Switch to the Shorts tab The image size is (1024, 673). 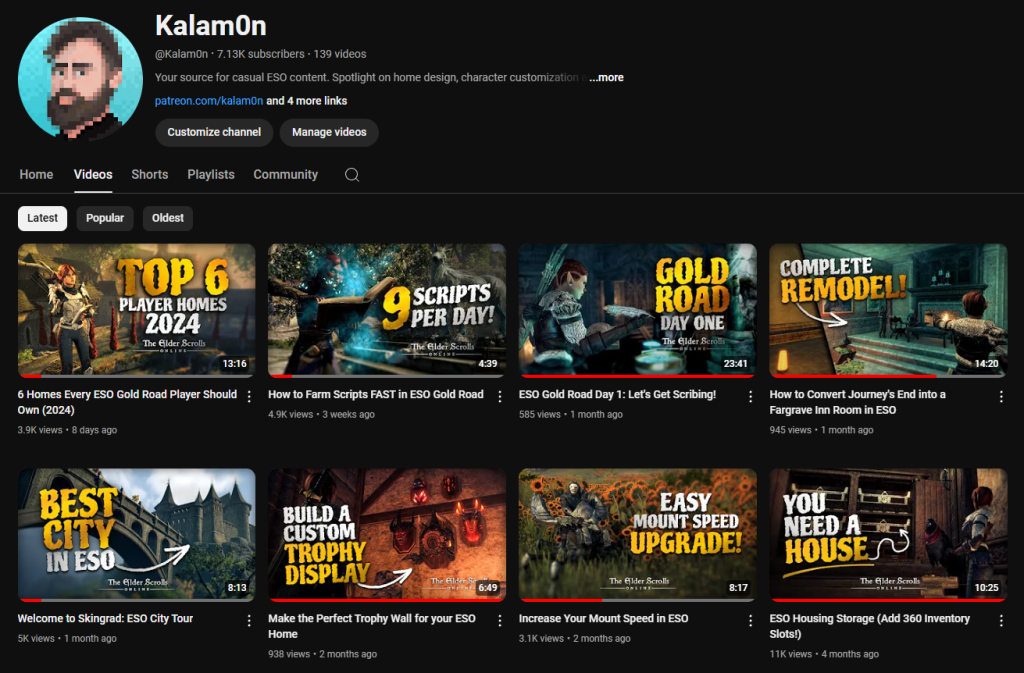[x=149, y=175]
